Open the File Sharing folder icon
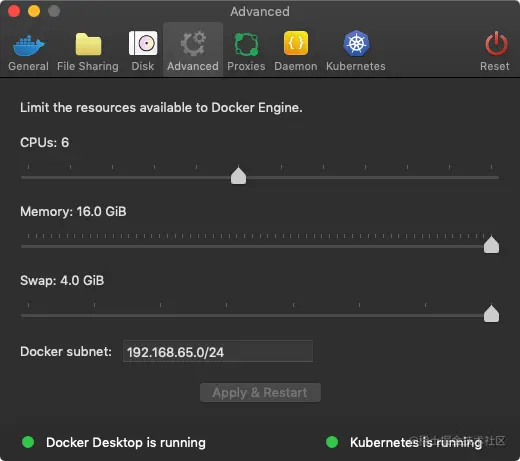 (x=88, y=44)
